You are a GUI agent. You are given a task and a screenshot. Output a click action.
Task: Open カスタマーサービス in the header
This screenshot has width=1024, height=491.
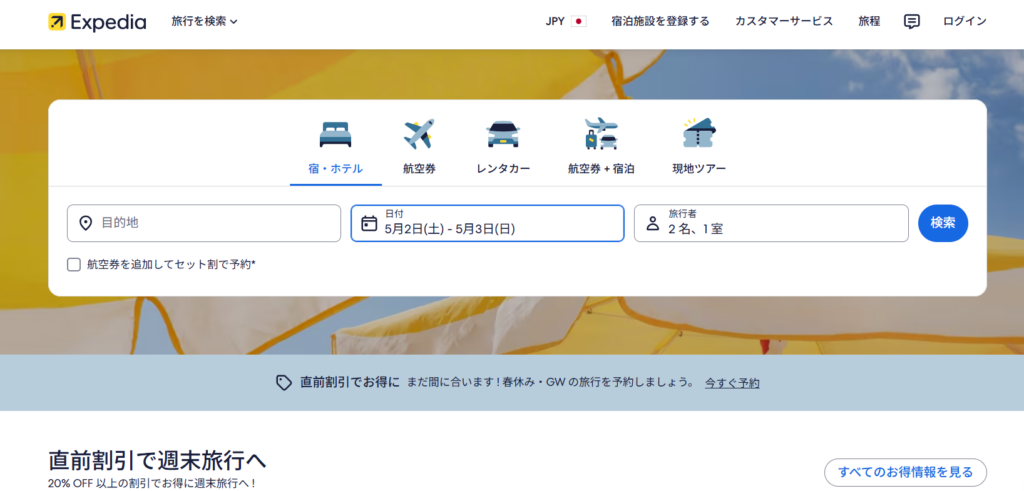(x=783, y=21)
